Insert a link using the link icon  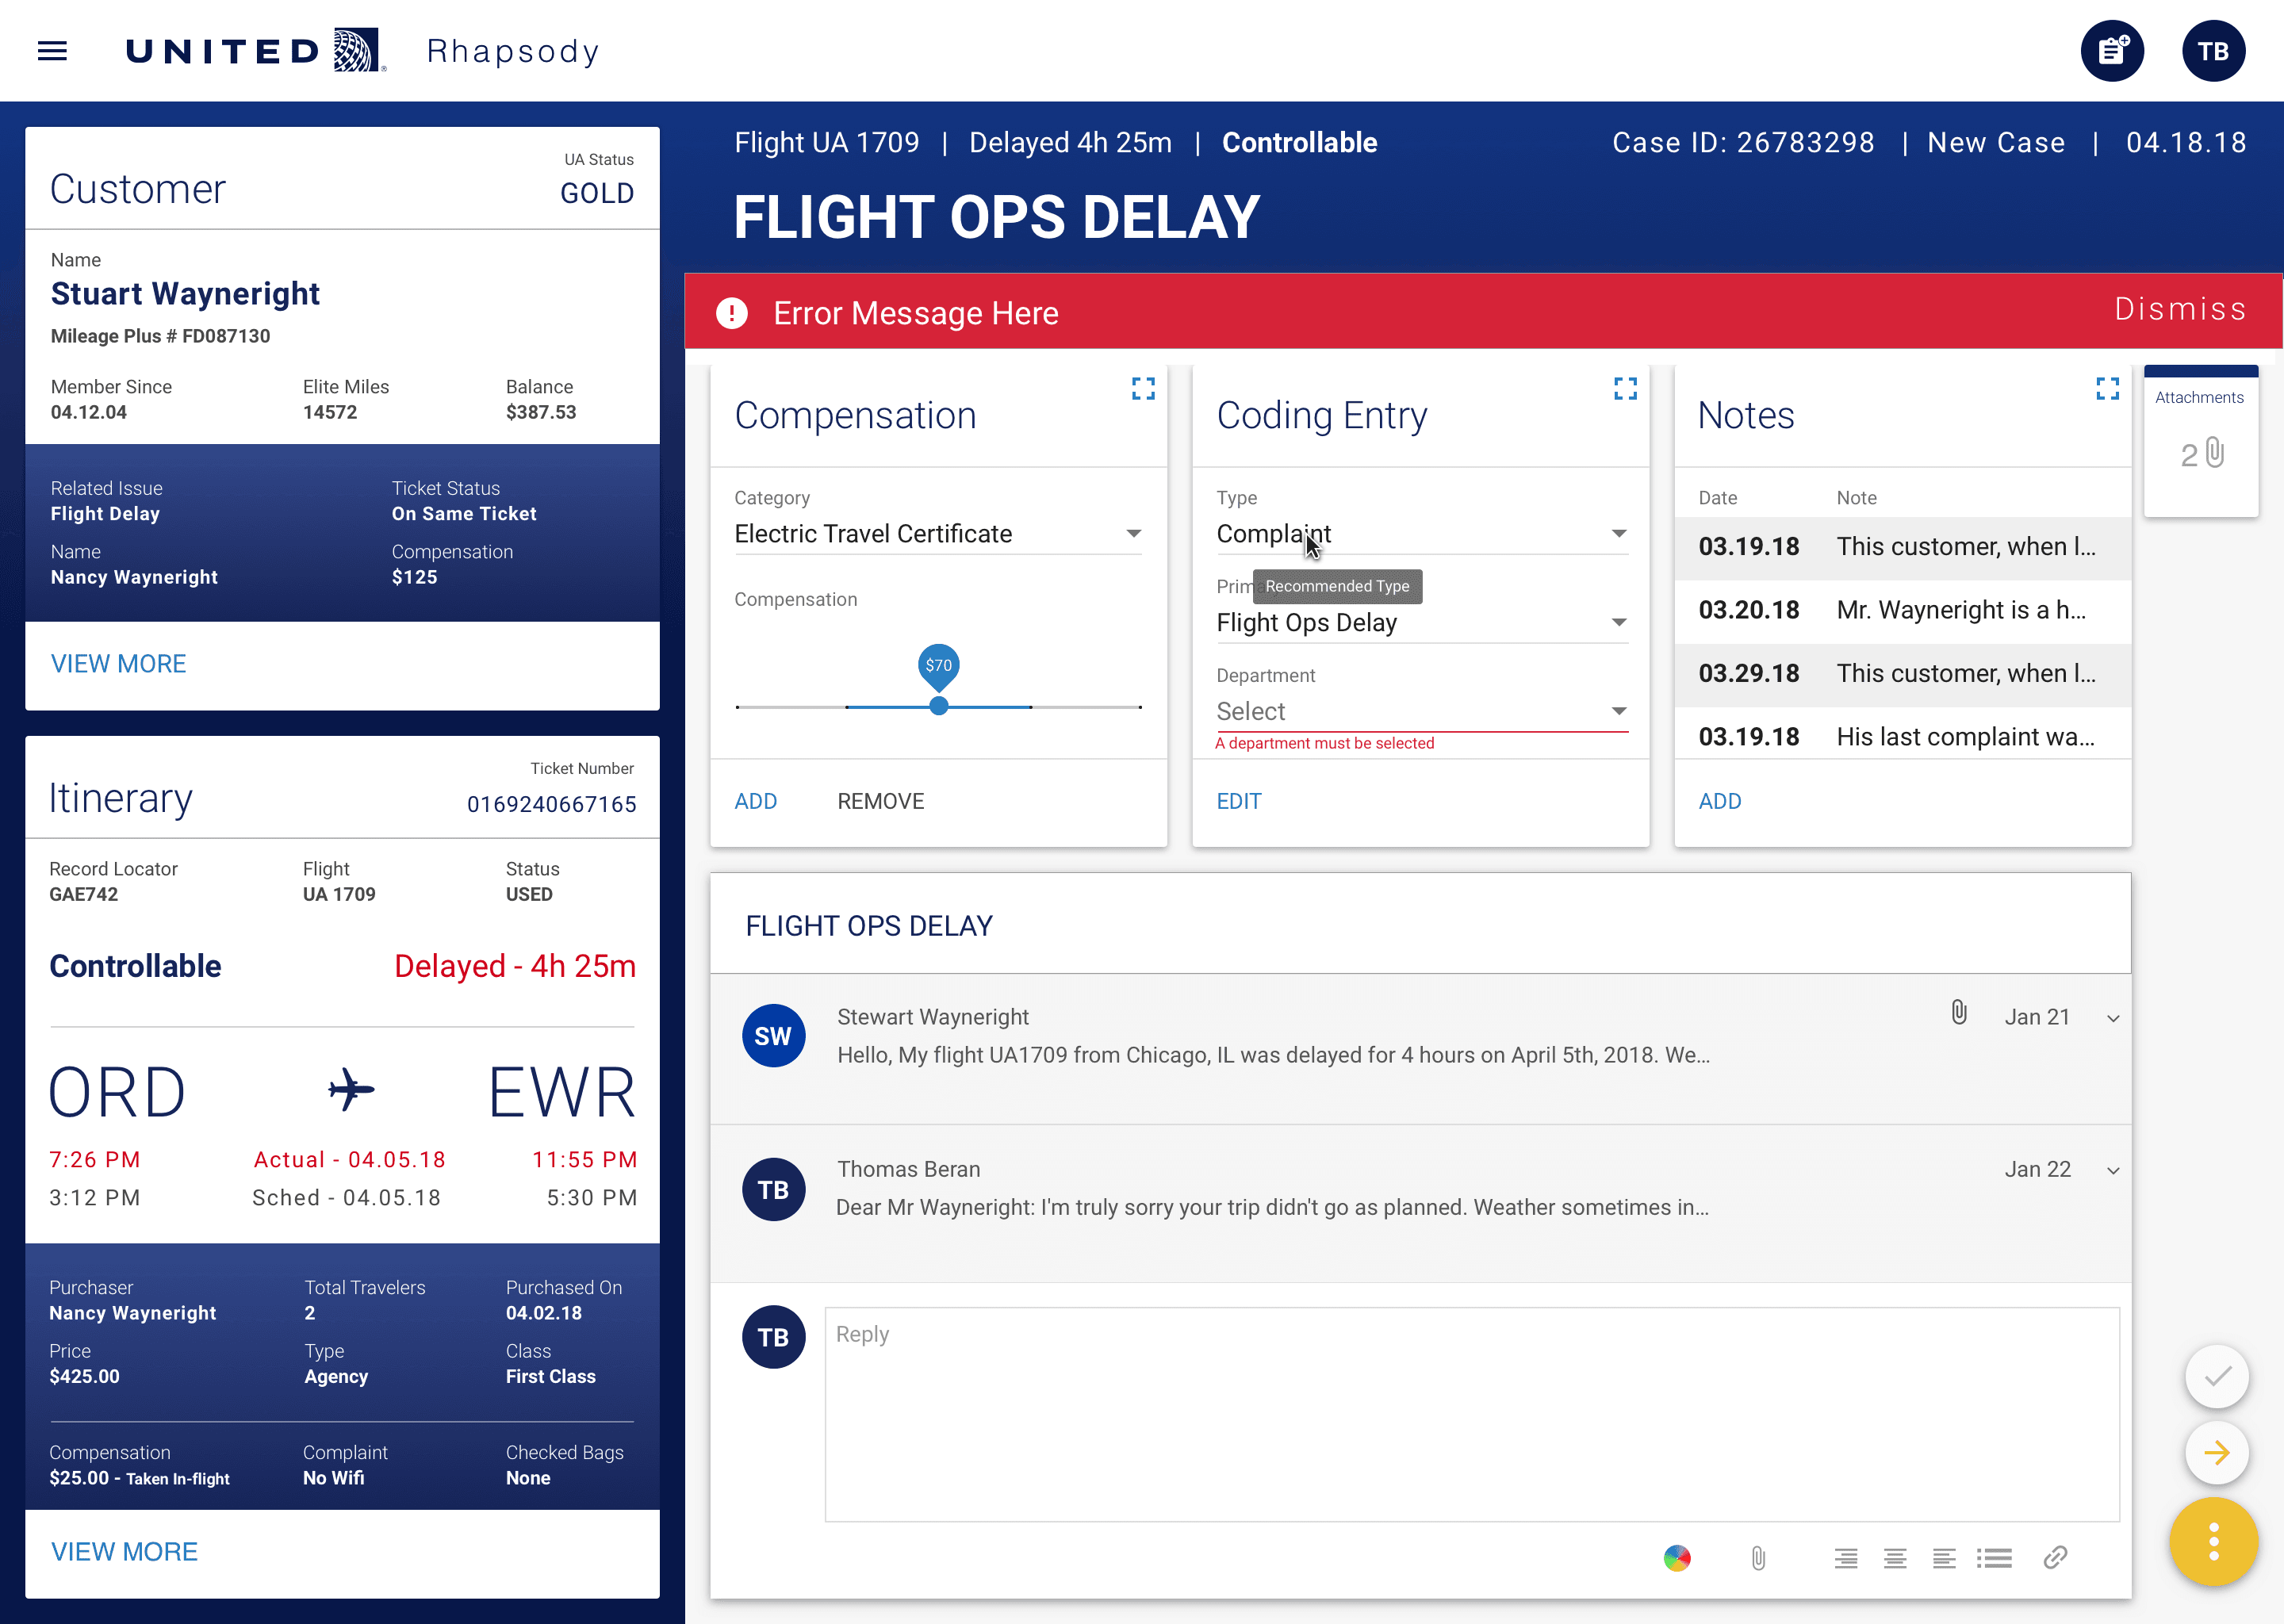[2055, 1557]
